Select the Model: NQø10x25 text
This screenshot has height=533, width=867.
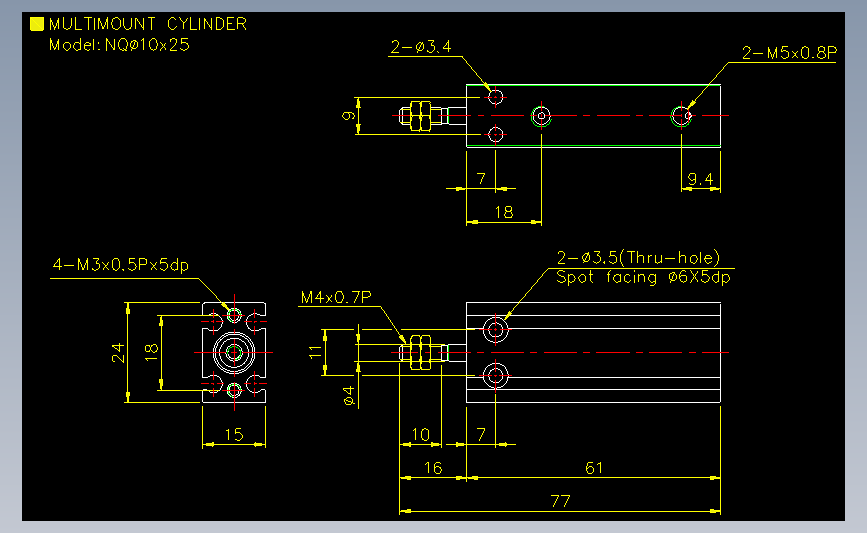click(119, 45)
